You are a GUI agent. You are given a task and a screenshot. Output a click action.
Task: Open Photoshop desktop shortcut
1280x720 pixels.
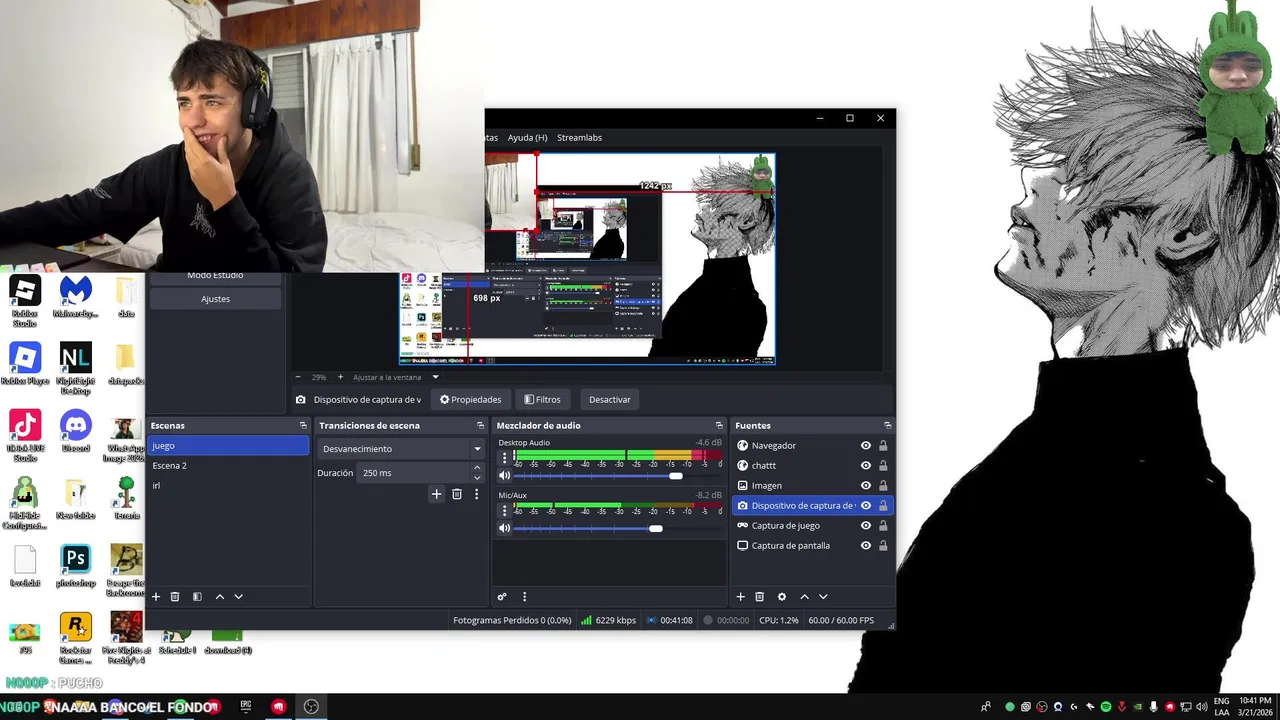[75, 565]
